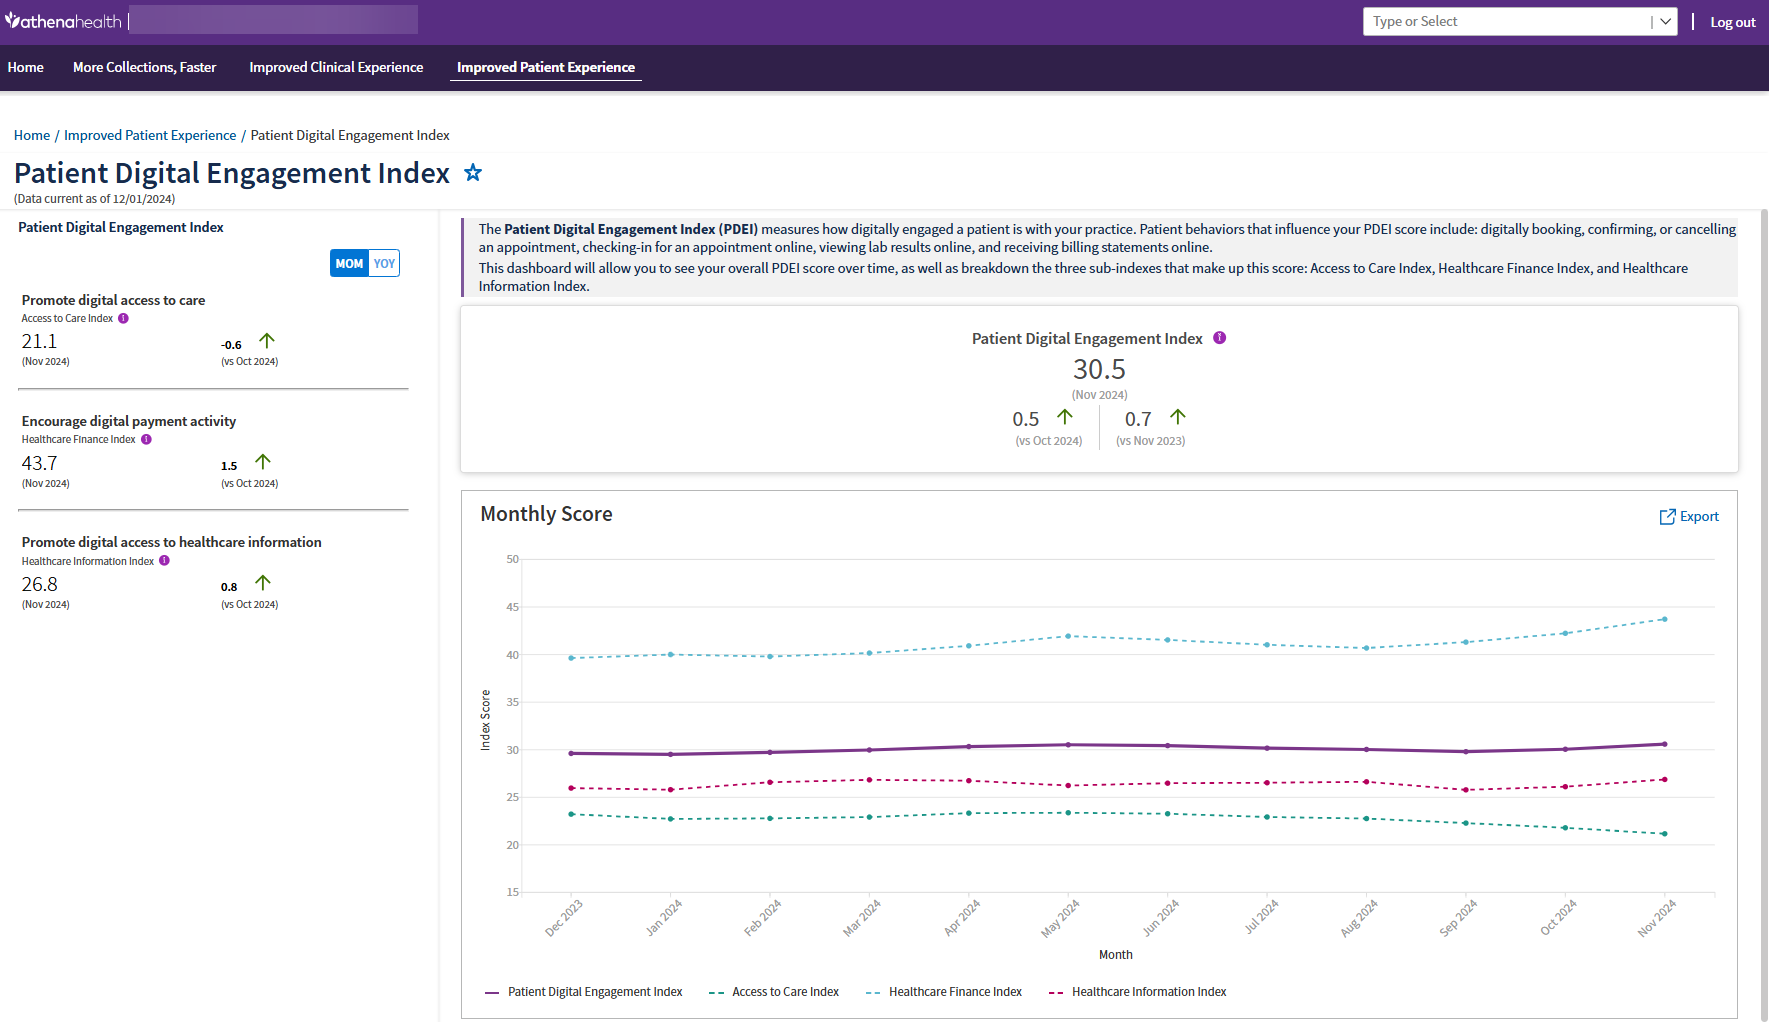Click Log out
Image resolution: width=1769 pixels, height=1022 pixels.
[1733, 21]
